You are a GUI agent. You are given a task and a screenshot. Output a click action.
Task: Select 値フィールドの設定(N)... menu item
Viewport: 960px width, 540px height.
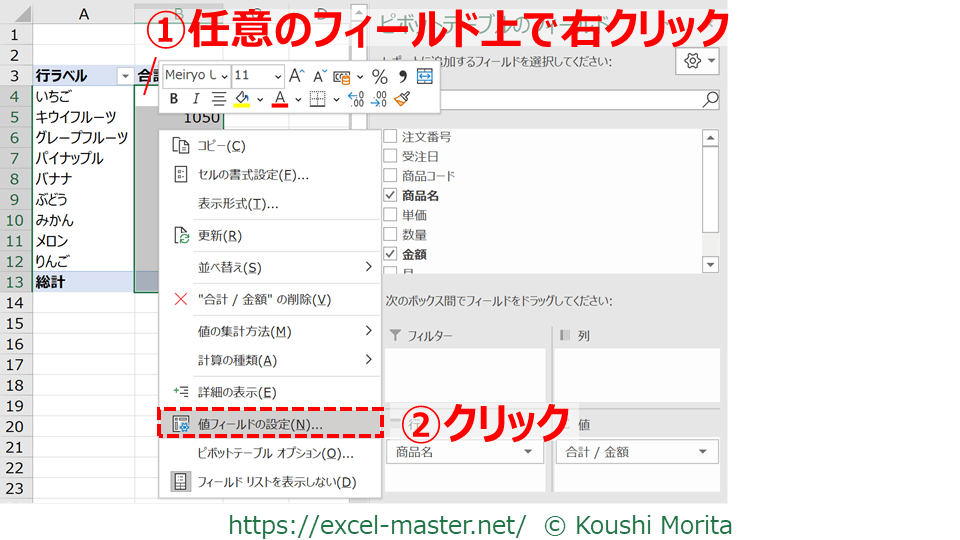[x=260, y=424]
